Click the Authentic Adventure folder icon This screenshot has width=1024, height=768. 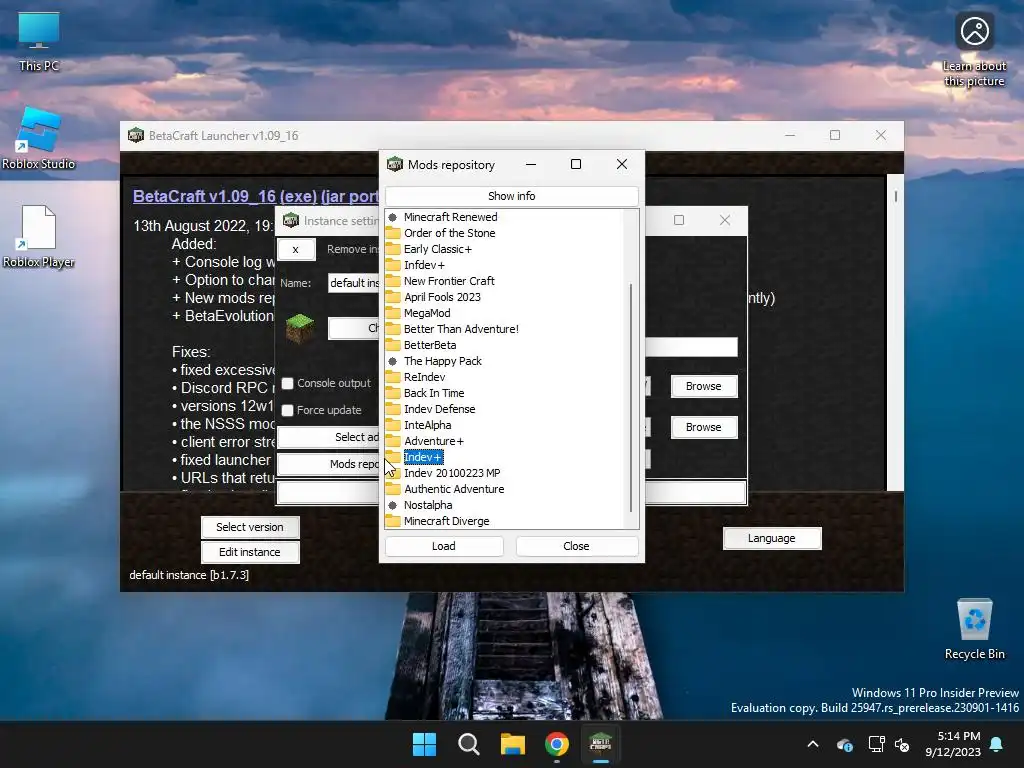[392, 489]
